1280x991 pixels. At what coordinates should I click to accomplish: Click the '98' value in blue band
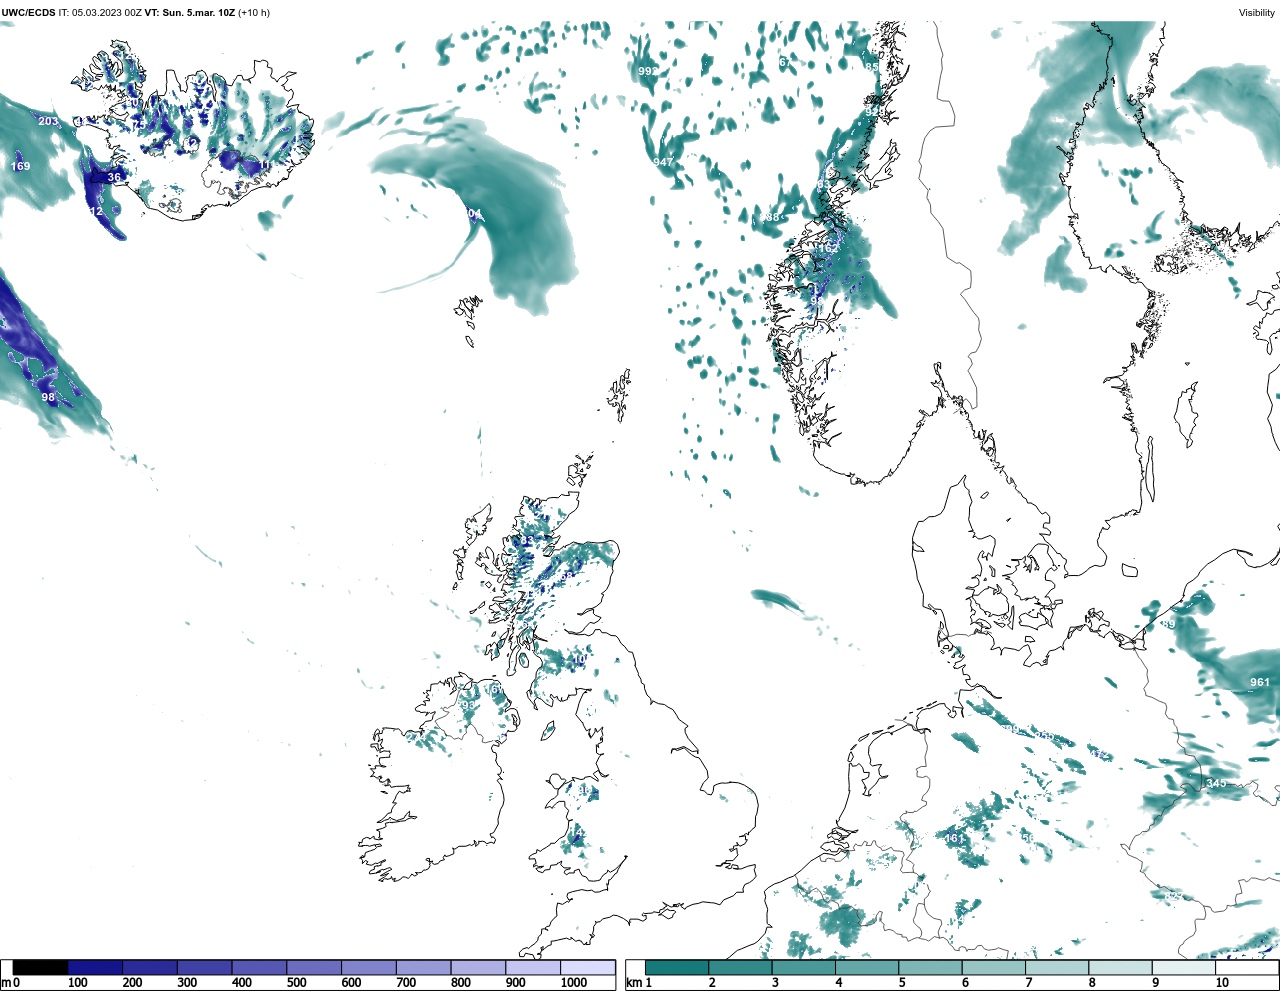pos(48,397)
